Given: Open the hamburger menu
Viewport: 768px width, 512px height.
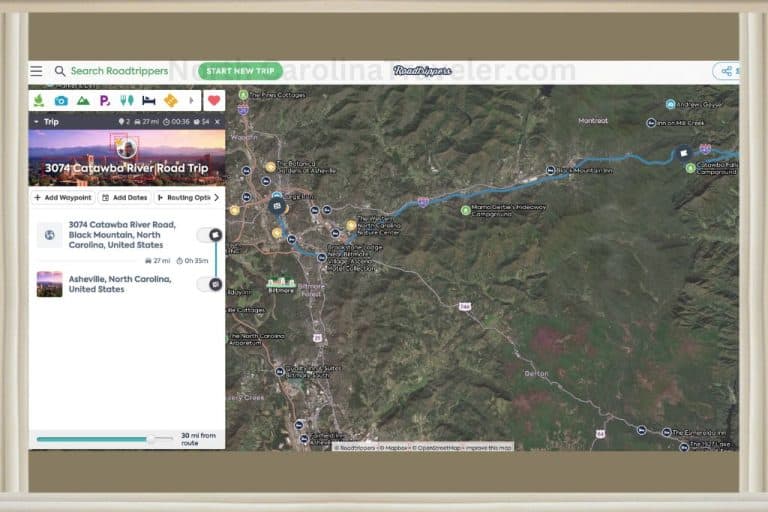Looking at the screenshot, I should (x=36, y=71).
